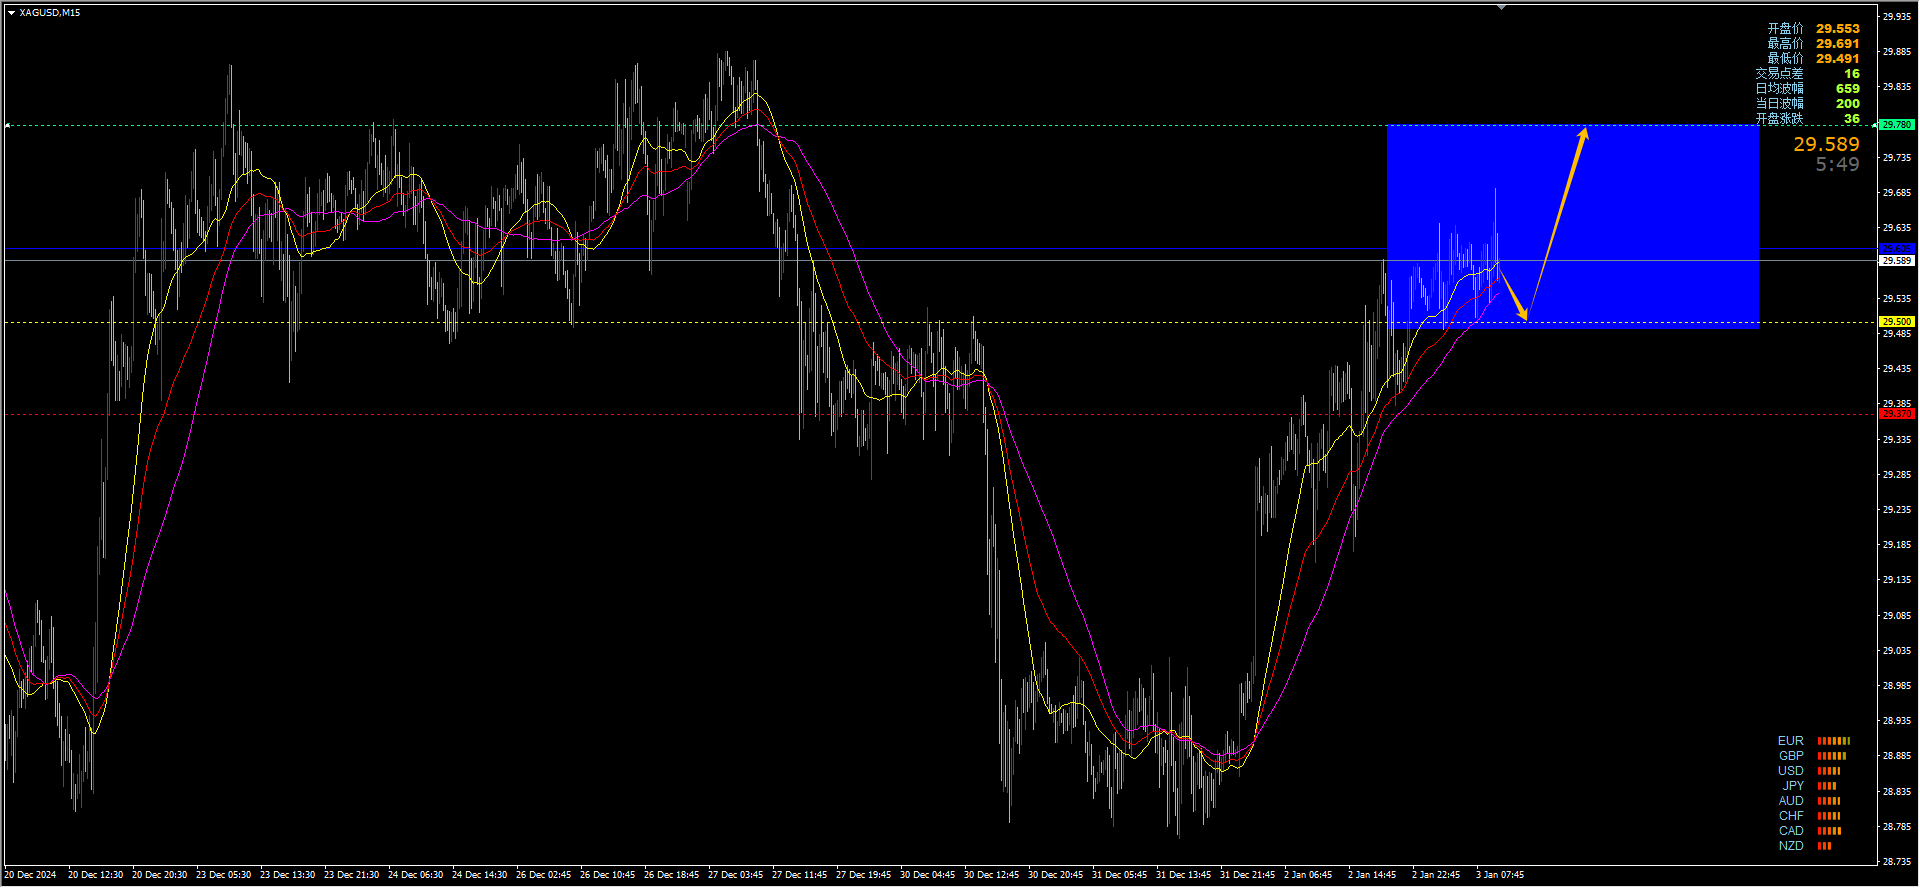Select the red 29.370 price level tag
Viewport: 1920px width, 888px height.
click(x=1897, y=414)
